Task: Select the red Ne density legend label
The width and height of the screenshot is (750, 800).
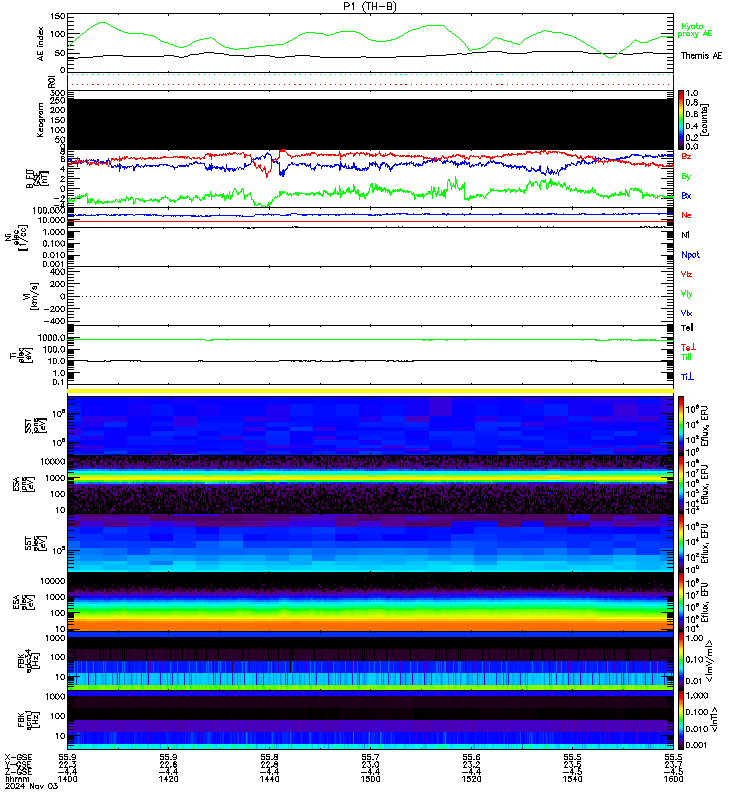Action: [686, 215]
